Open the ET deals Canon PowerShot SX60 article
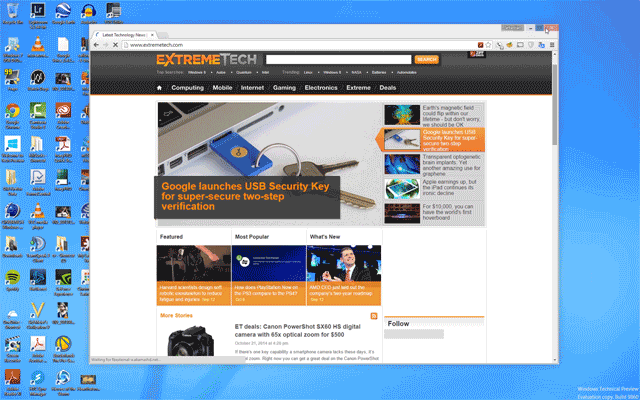The width and height of the screenshot is (640, 400). click(298, 331)
